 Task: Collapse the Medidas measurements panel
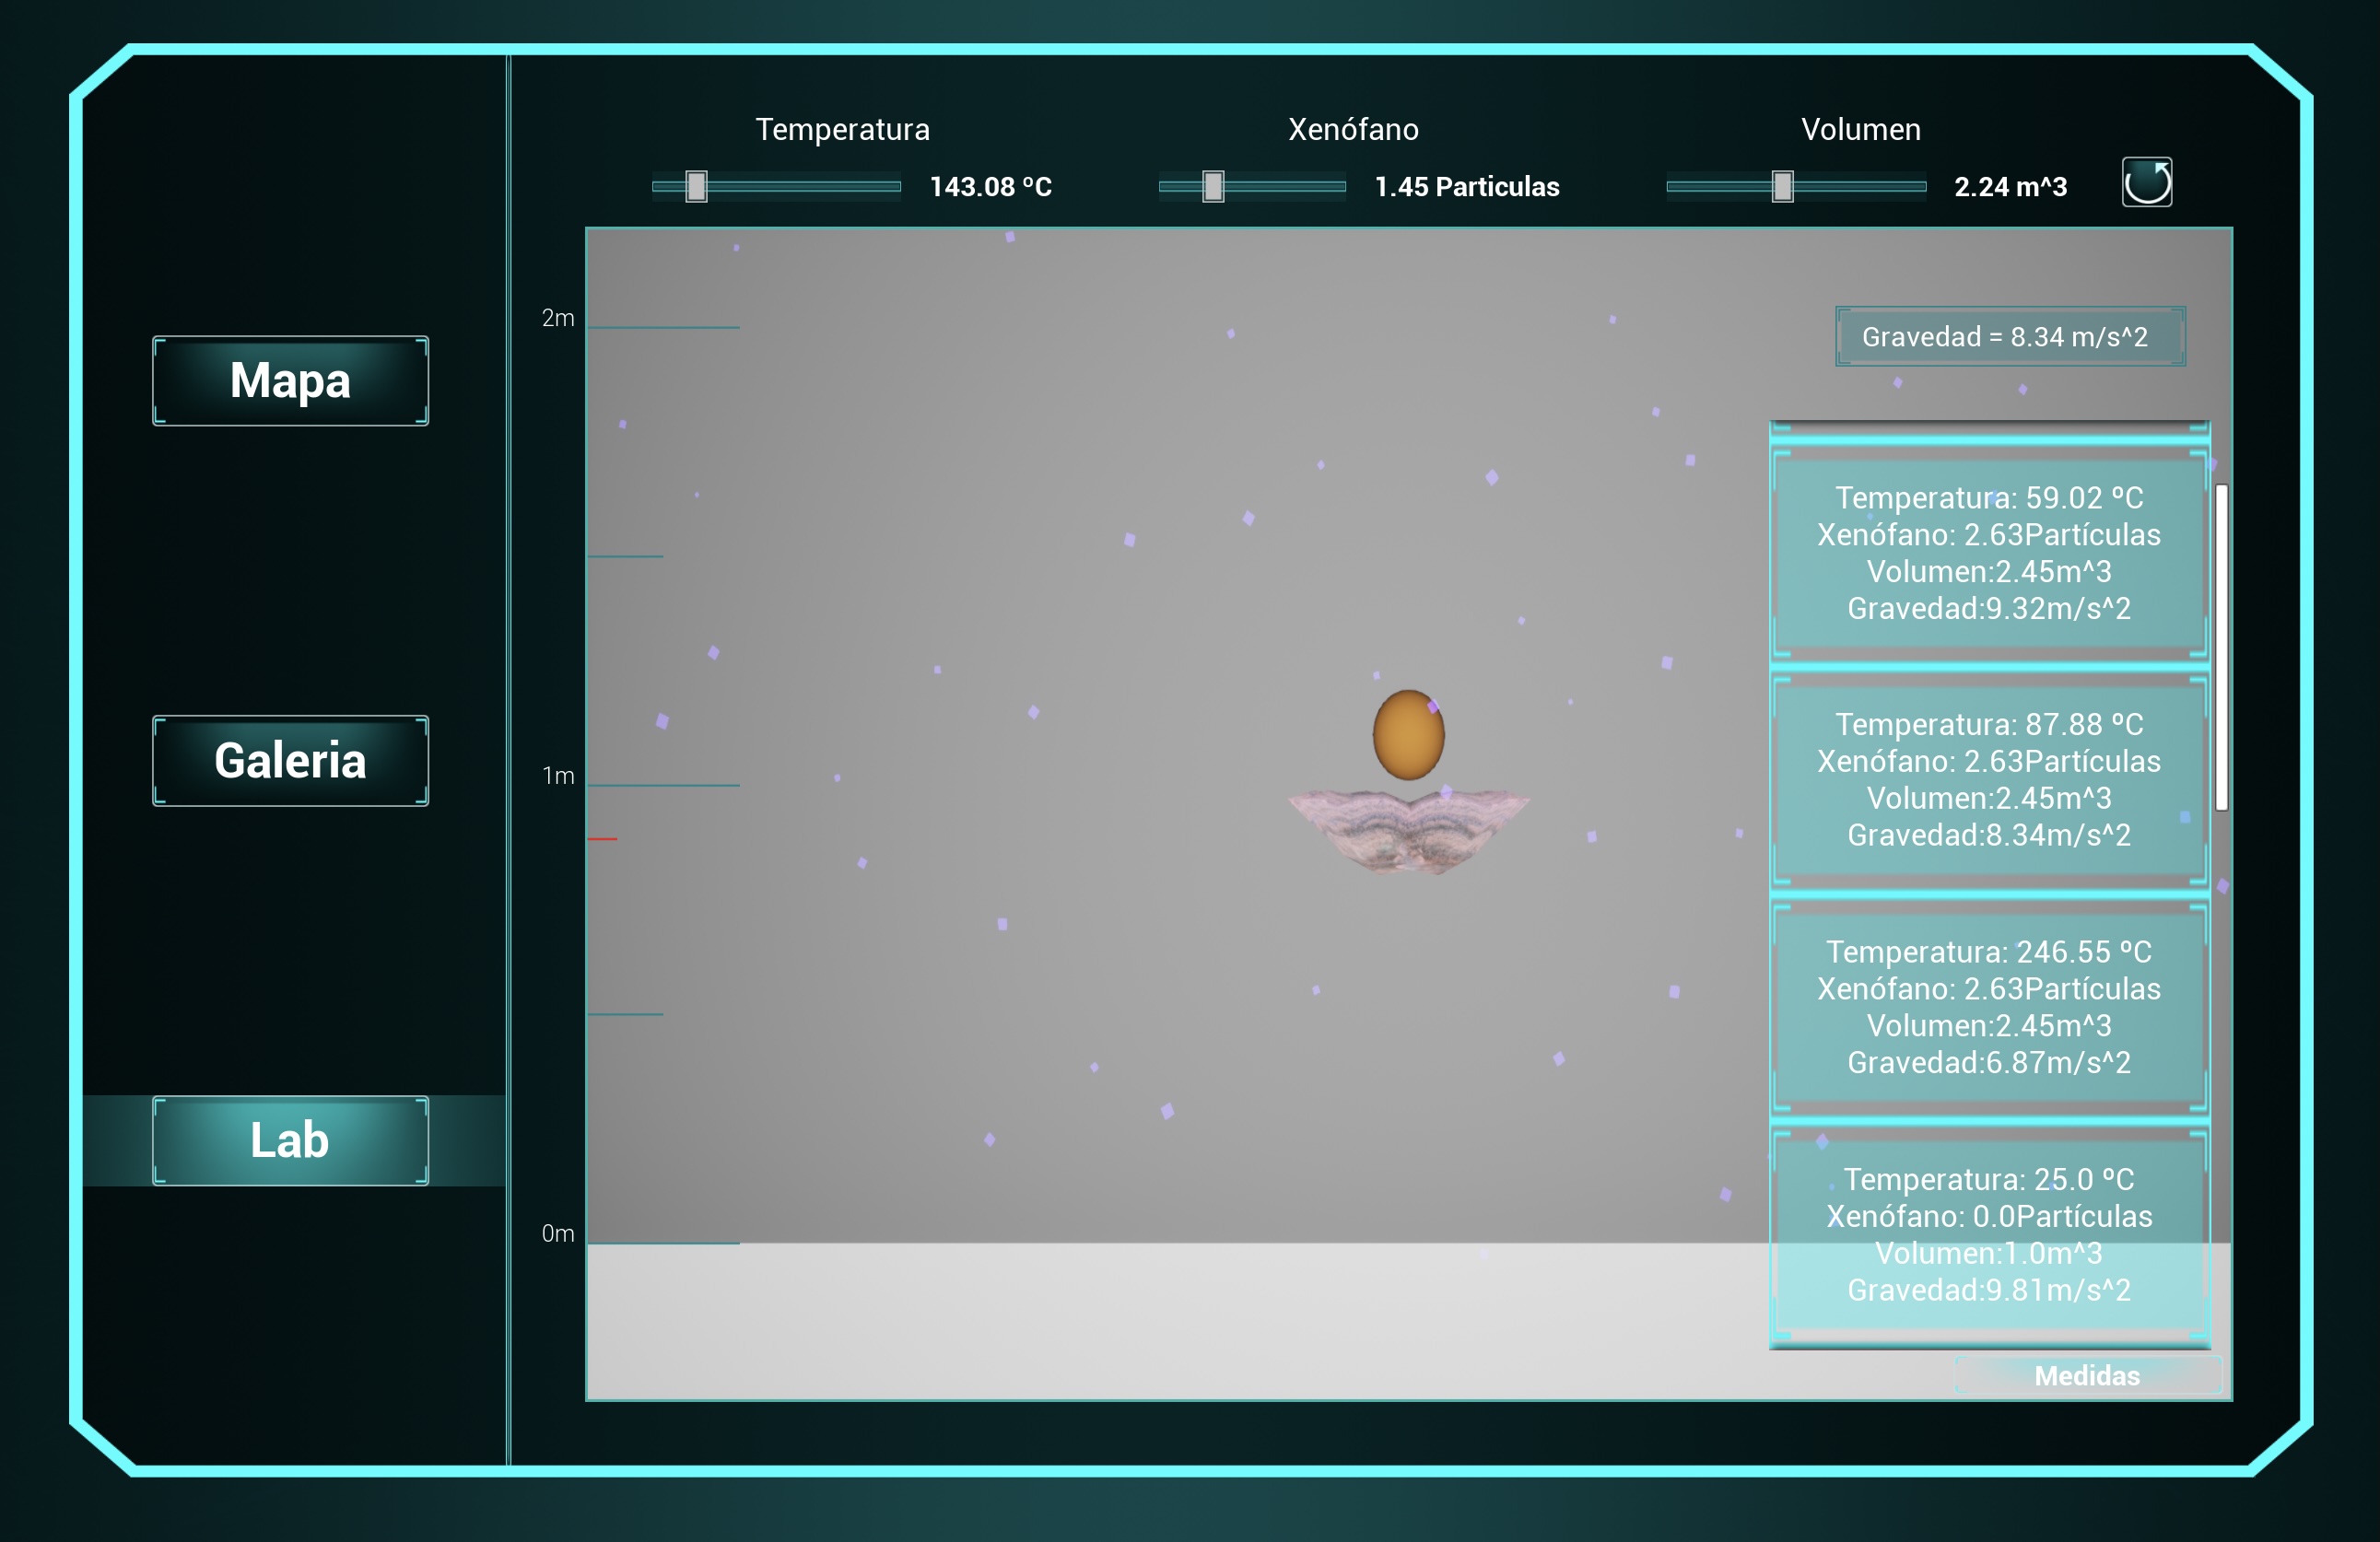(2087, 1376)
